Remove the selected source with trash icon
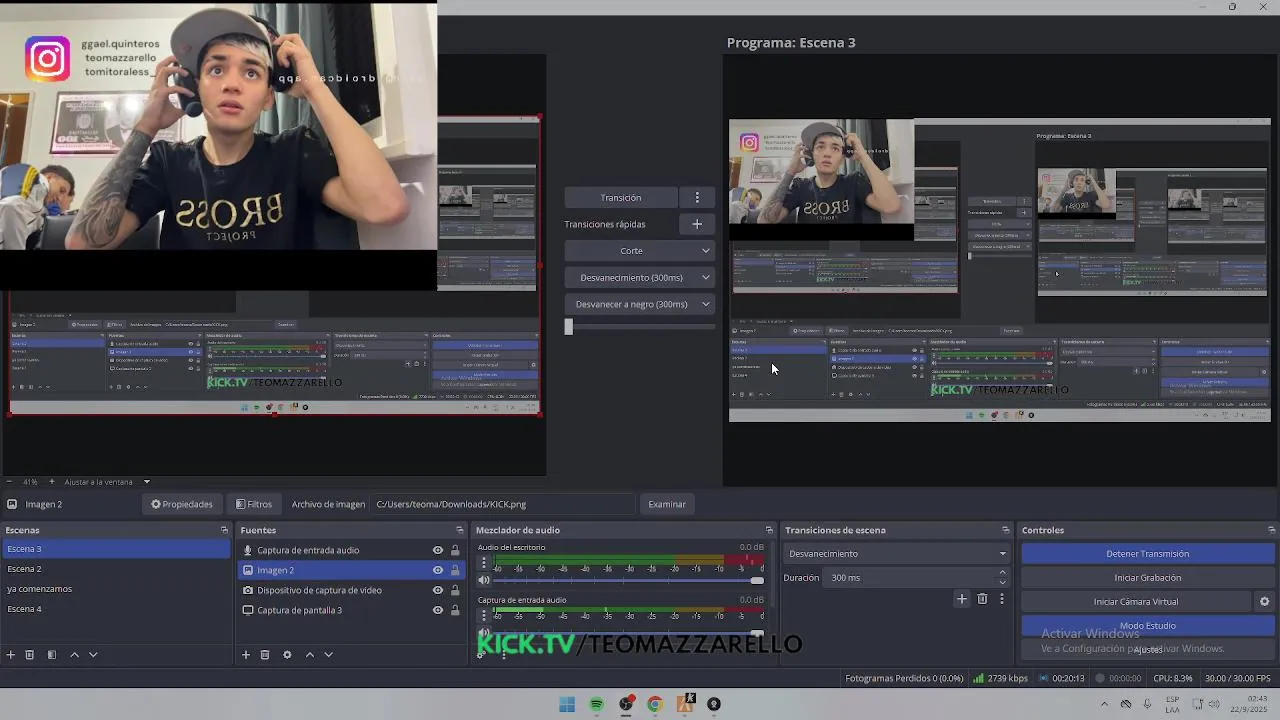1280x720 pixels. (x=265, y=655)
